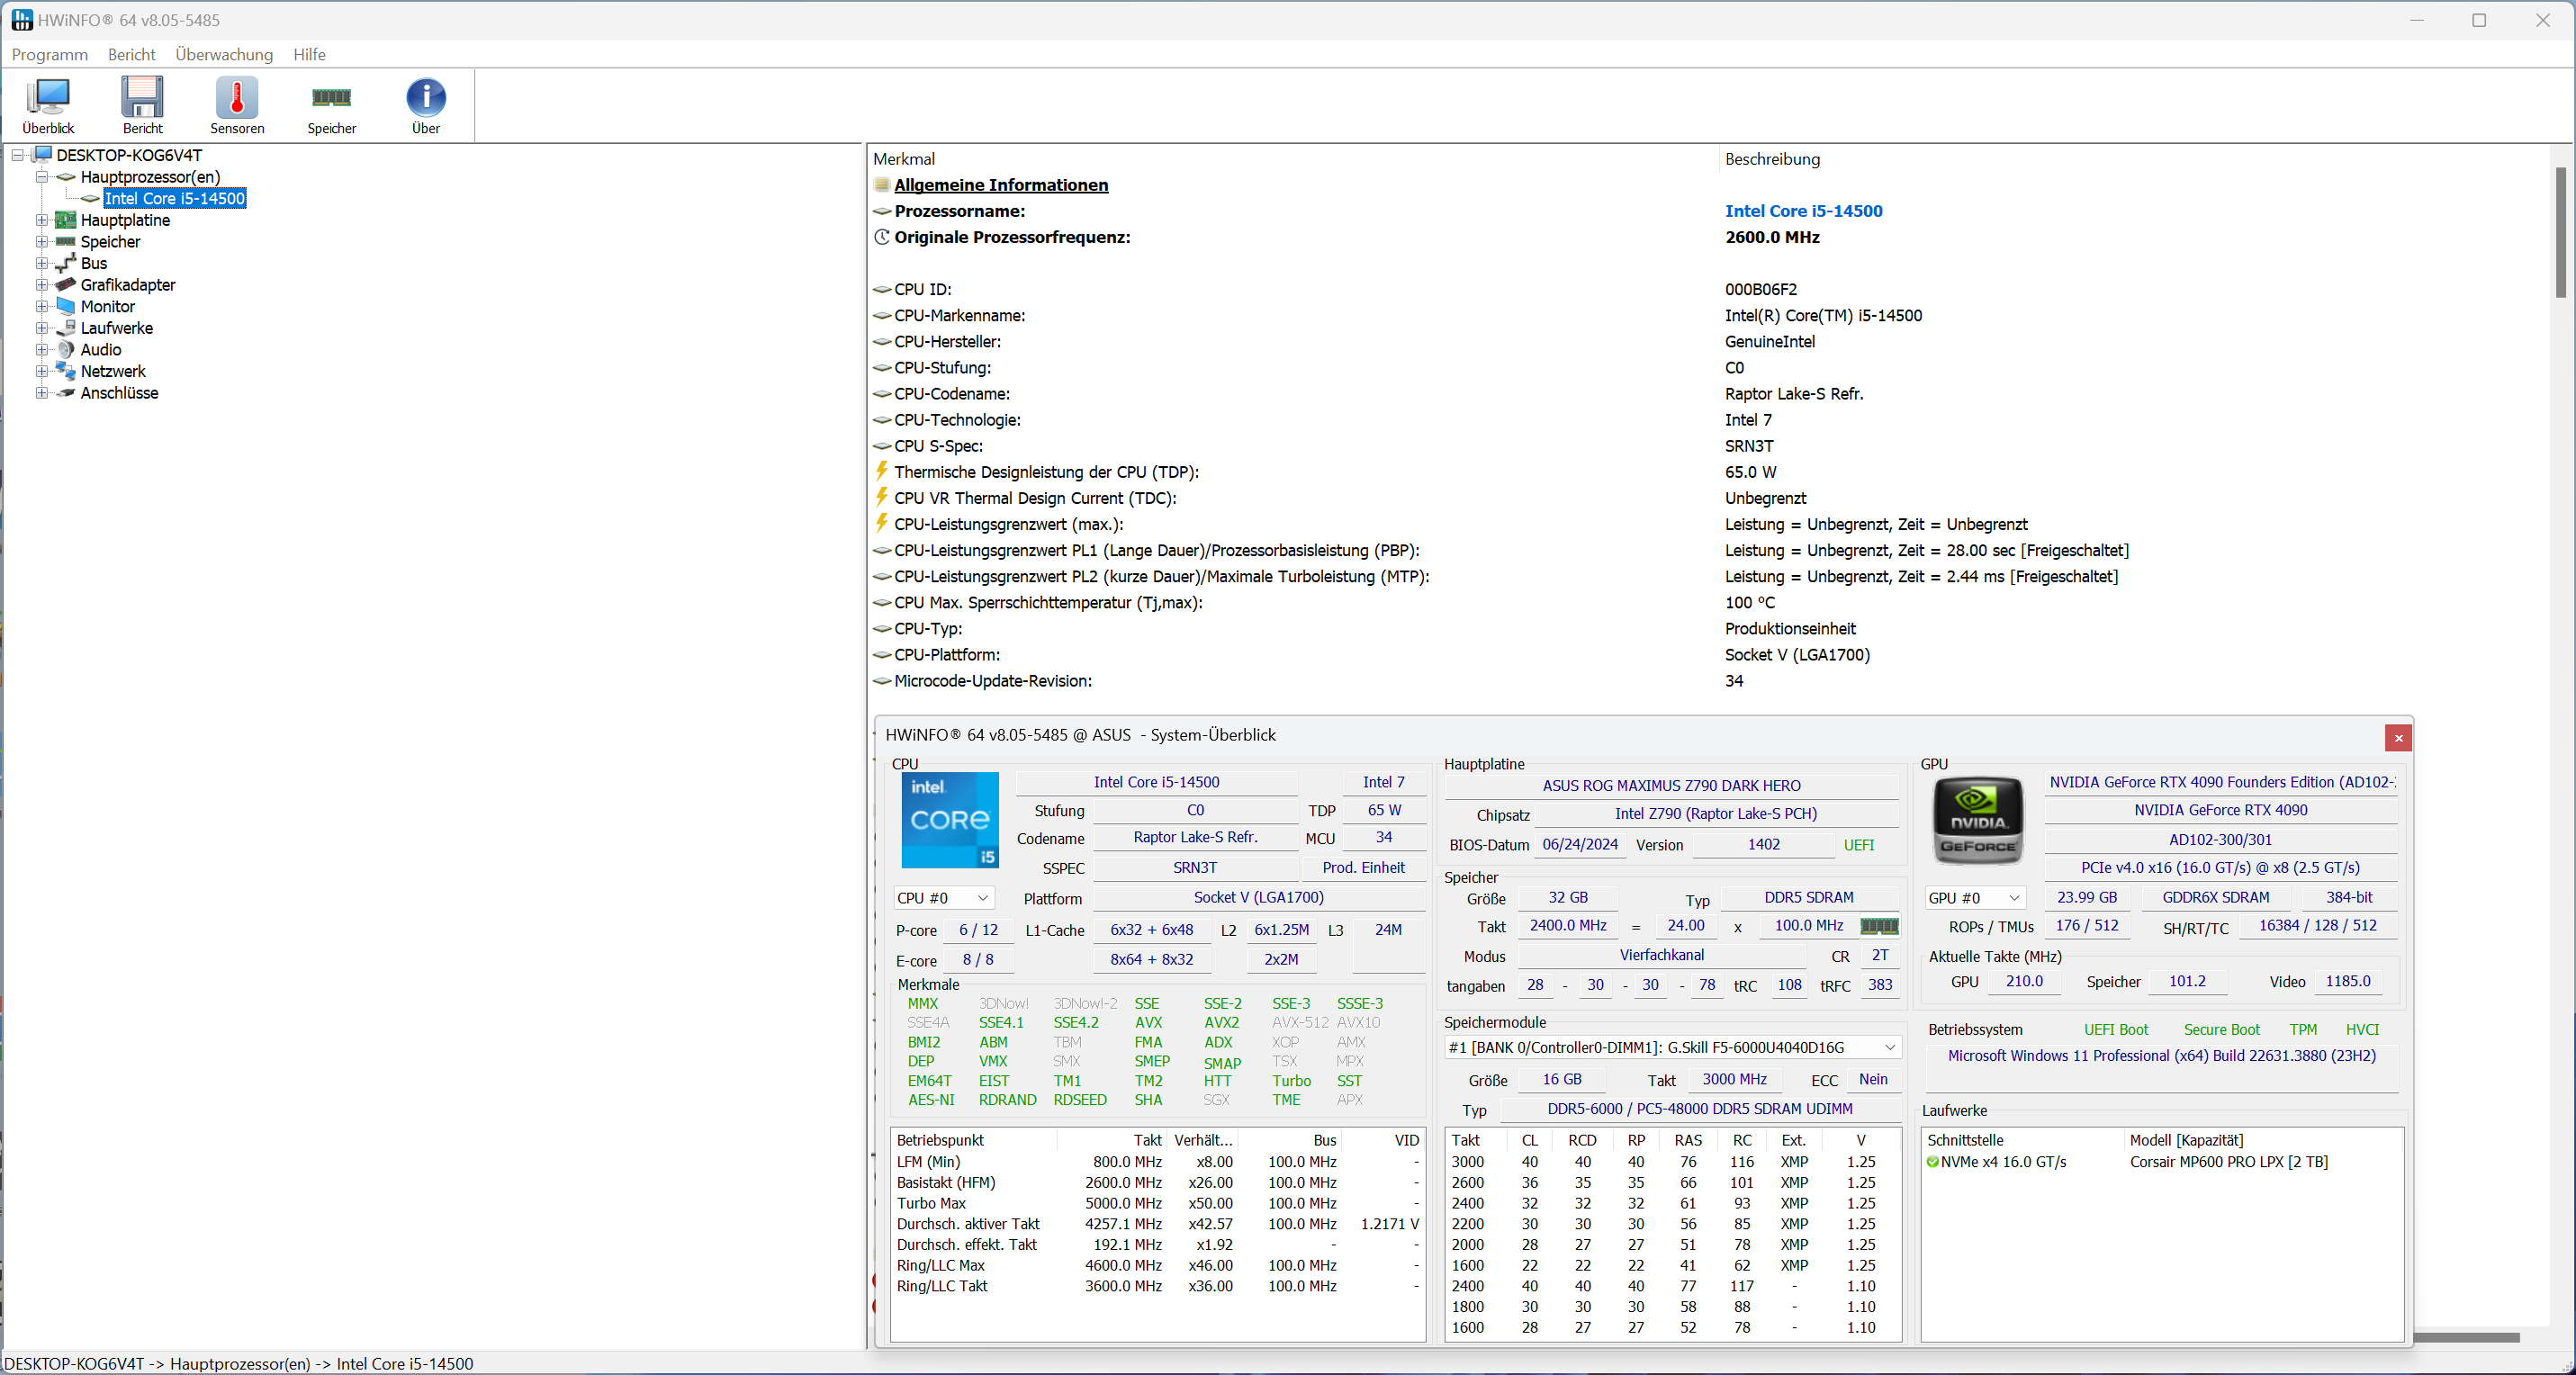
Task: Click the Microsoft Windows 11 Professional text
Action: [2162, 1055]
